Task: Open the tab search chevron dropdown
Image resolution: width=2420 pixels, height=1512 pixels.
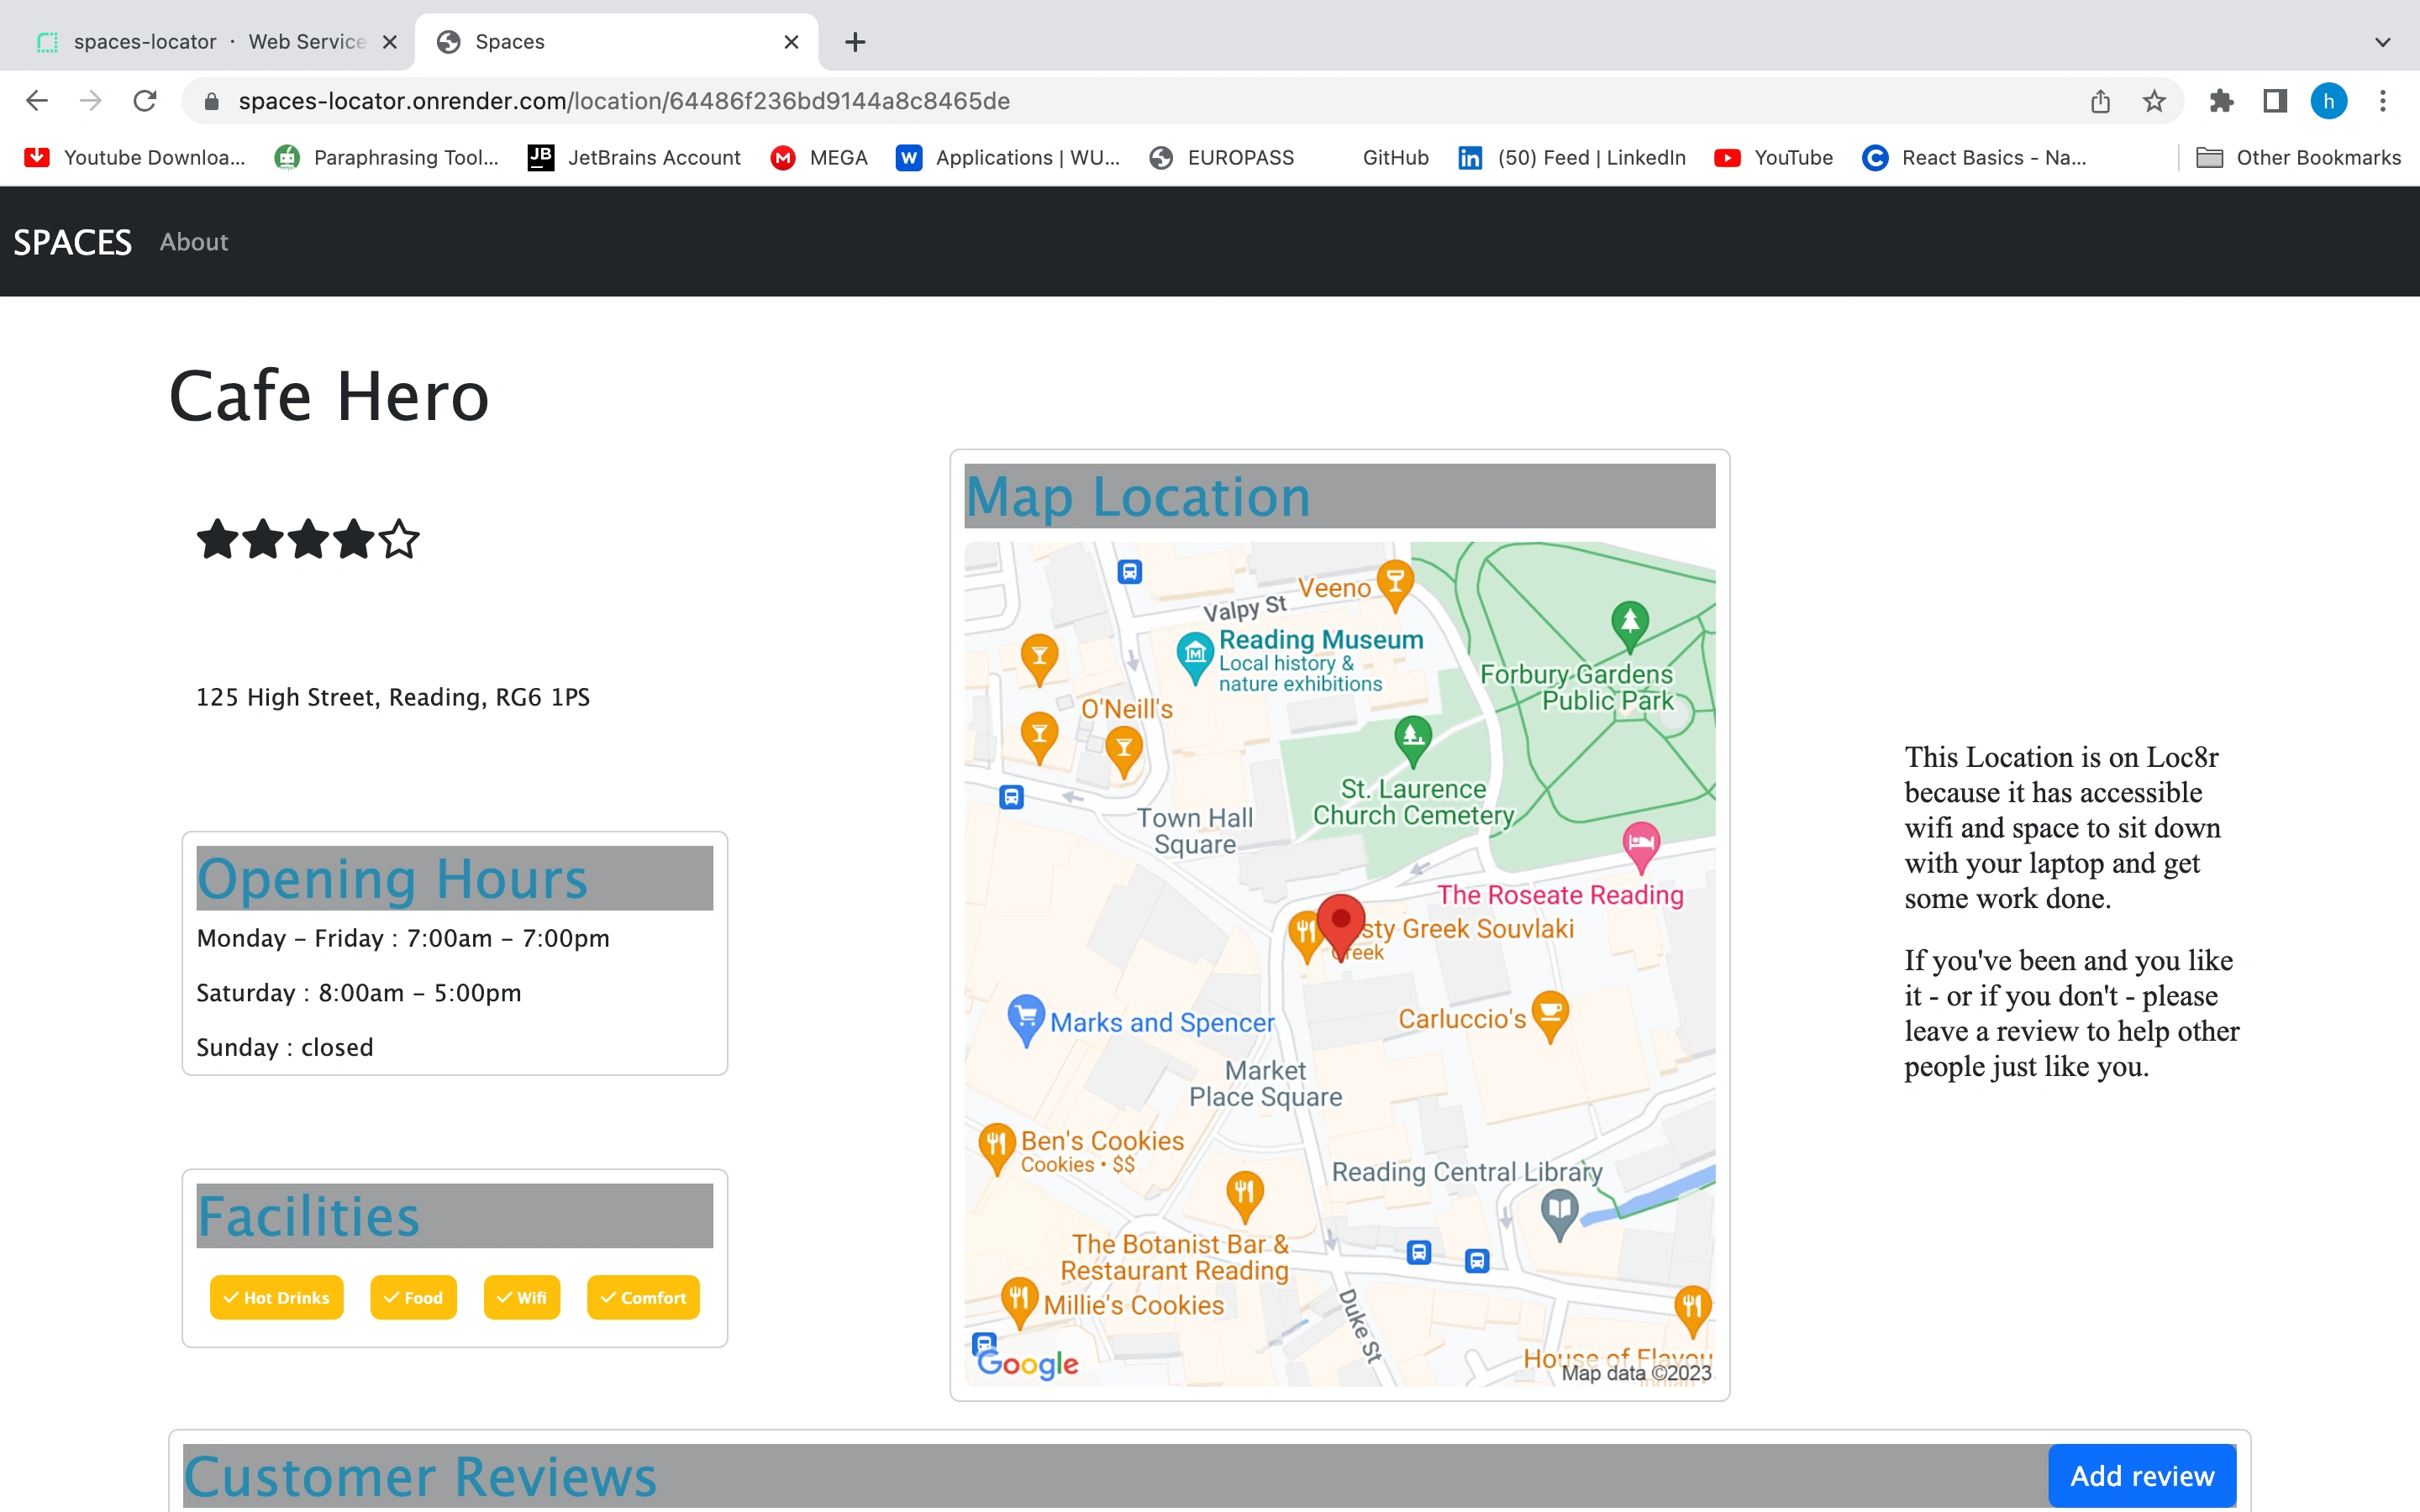Action: [2382, 42]
